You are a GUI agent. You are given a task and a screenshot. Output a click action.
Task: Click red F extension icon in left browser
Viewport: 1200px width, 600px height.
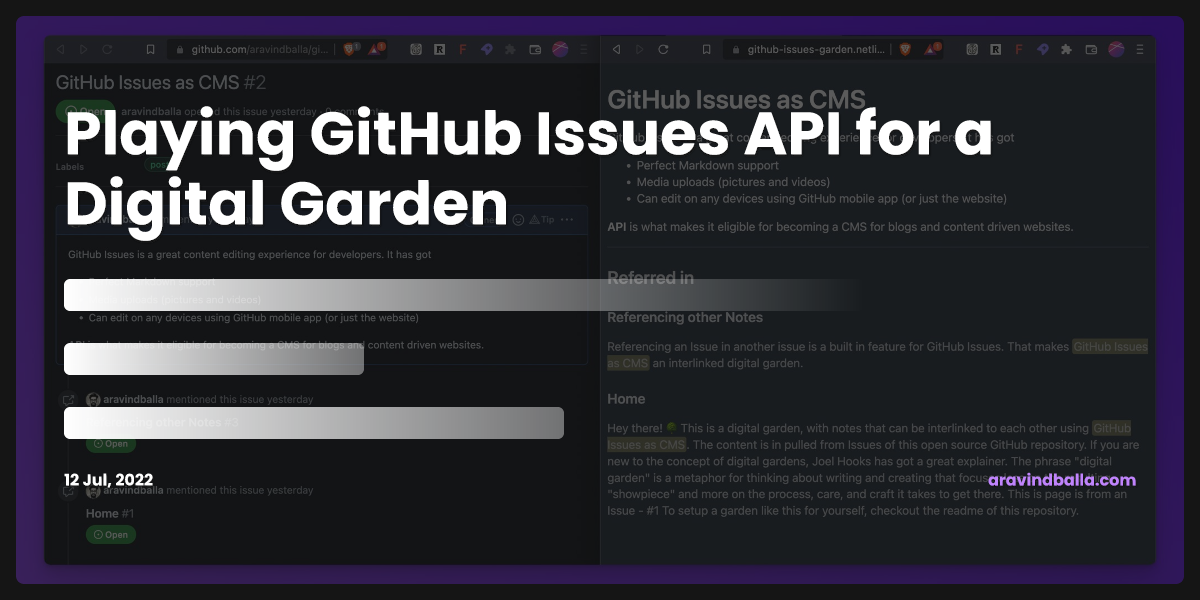click(462, 49)
